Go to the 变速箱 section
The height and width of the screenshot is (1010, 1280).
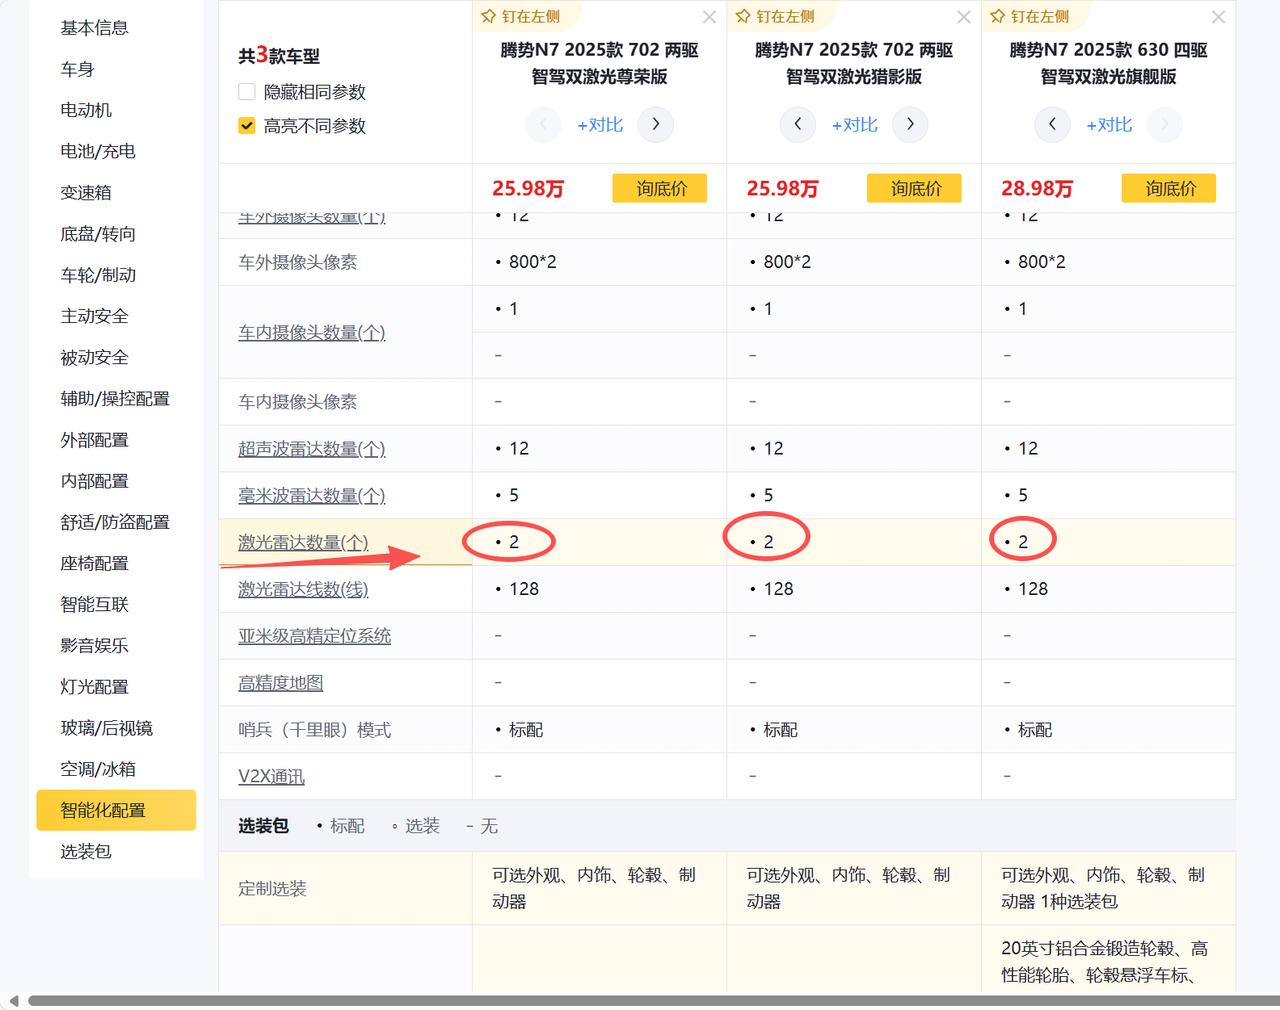[86, 193]
